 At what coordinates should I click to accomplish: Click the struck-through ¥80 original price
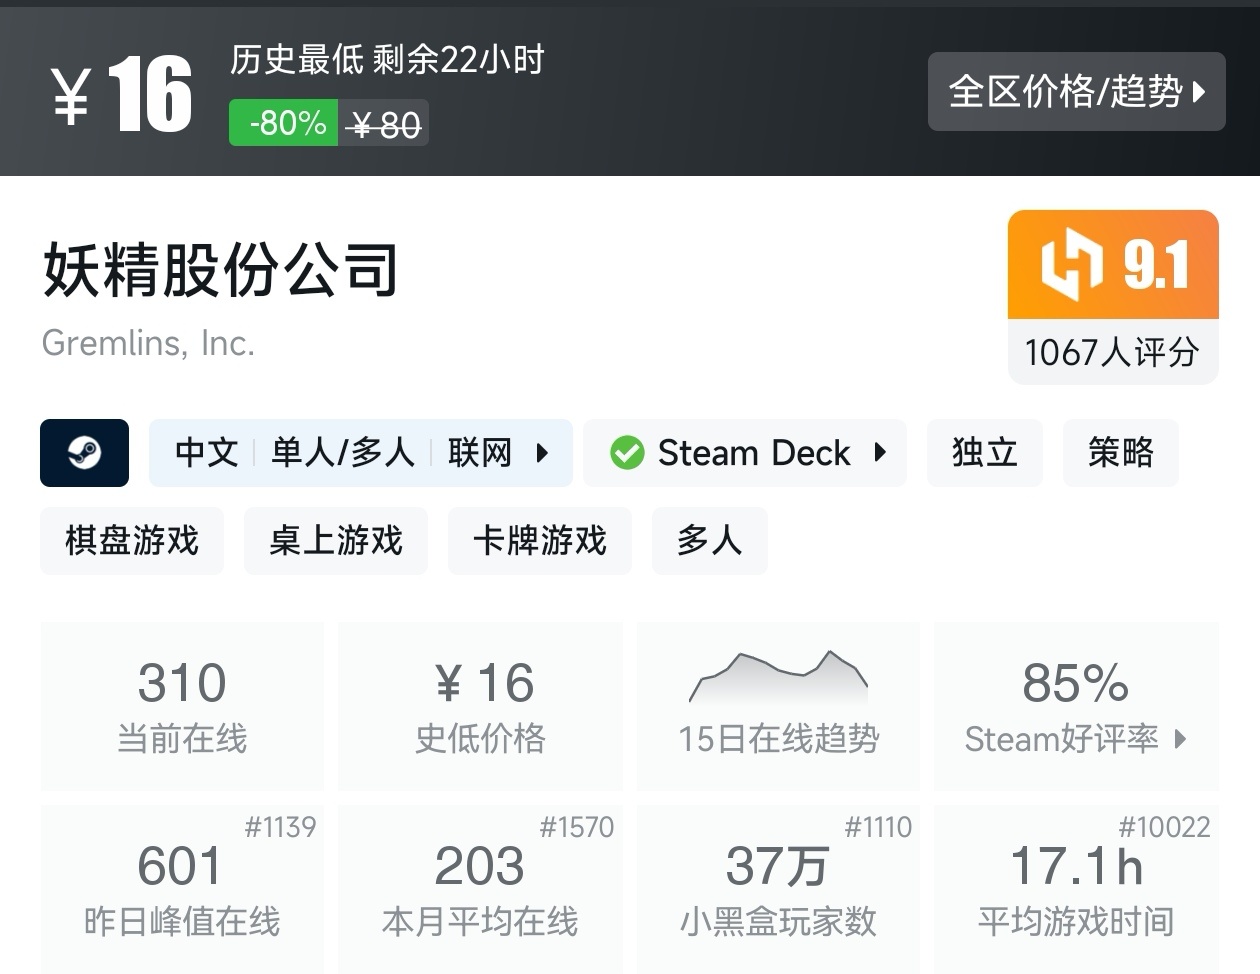[384, 124]
